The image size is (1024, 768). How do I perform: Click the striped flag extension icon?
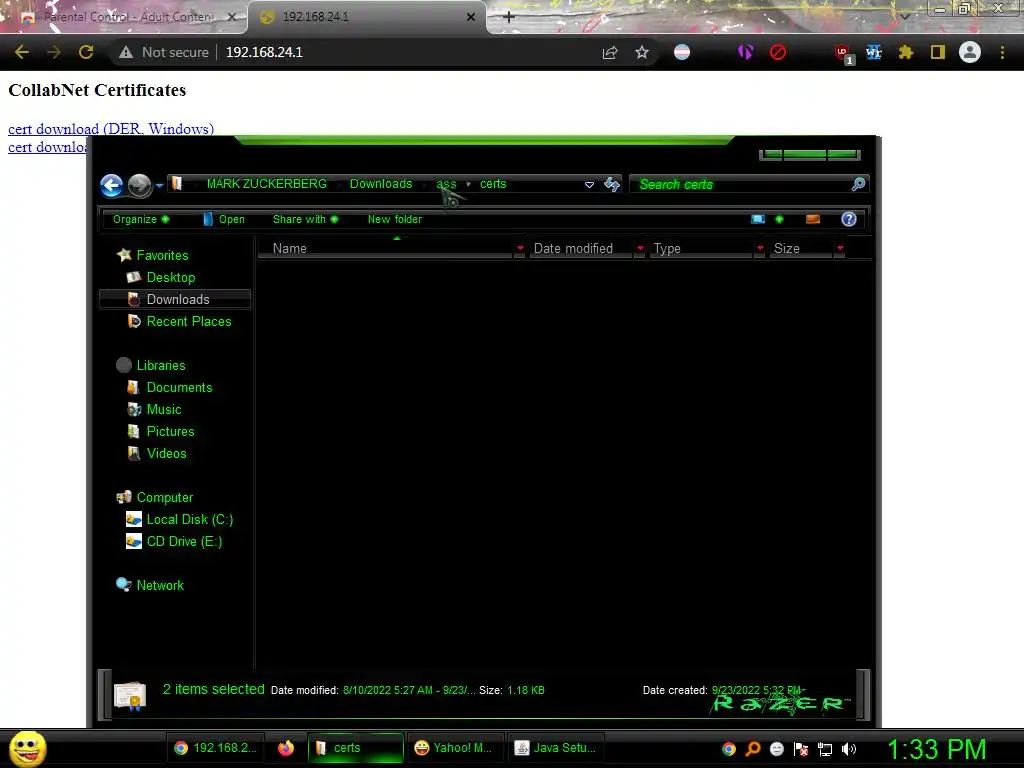[x=682, y=52]
